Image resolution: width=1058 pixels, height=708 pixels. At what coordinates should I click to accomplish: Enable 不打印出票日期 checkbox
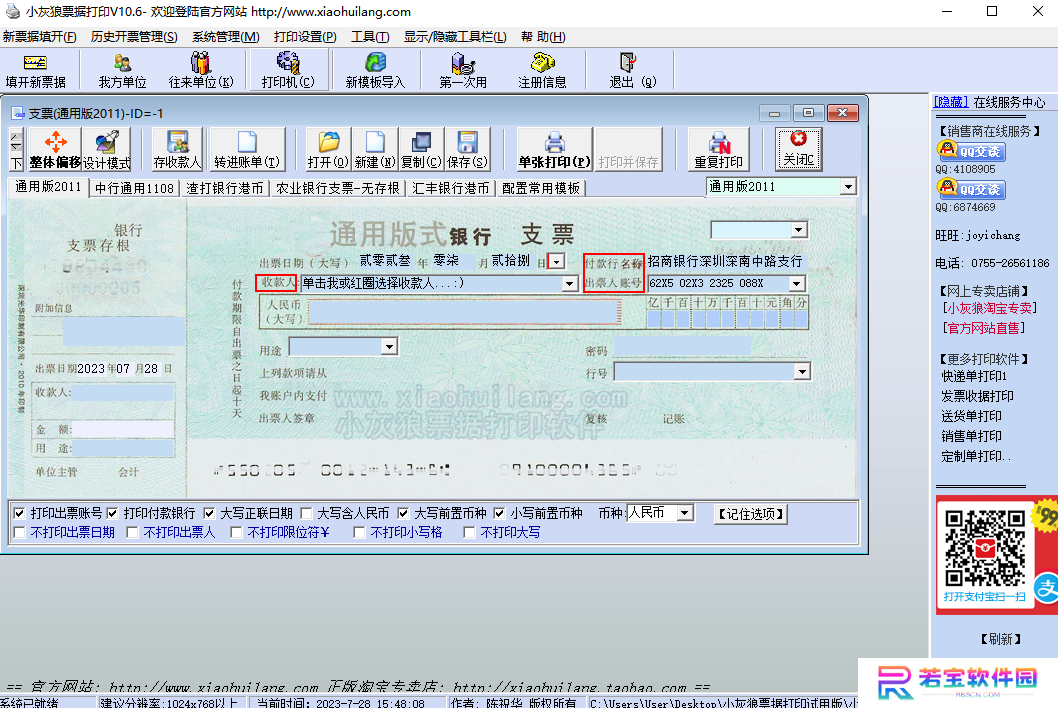coord(20,533)
